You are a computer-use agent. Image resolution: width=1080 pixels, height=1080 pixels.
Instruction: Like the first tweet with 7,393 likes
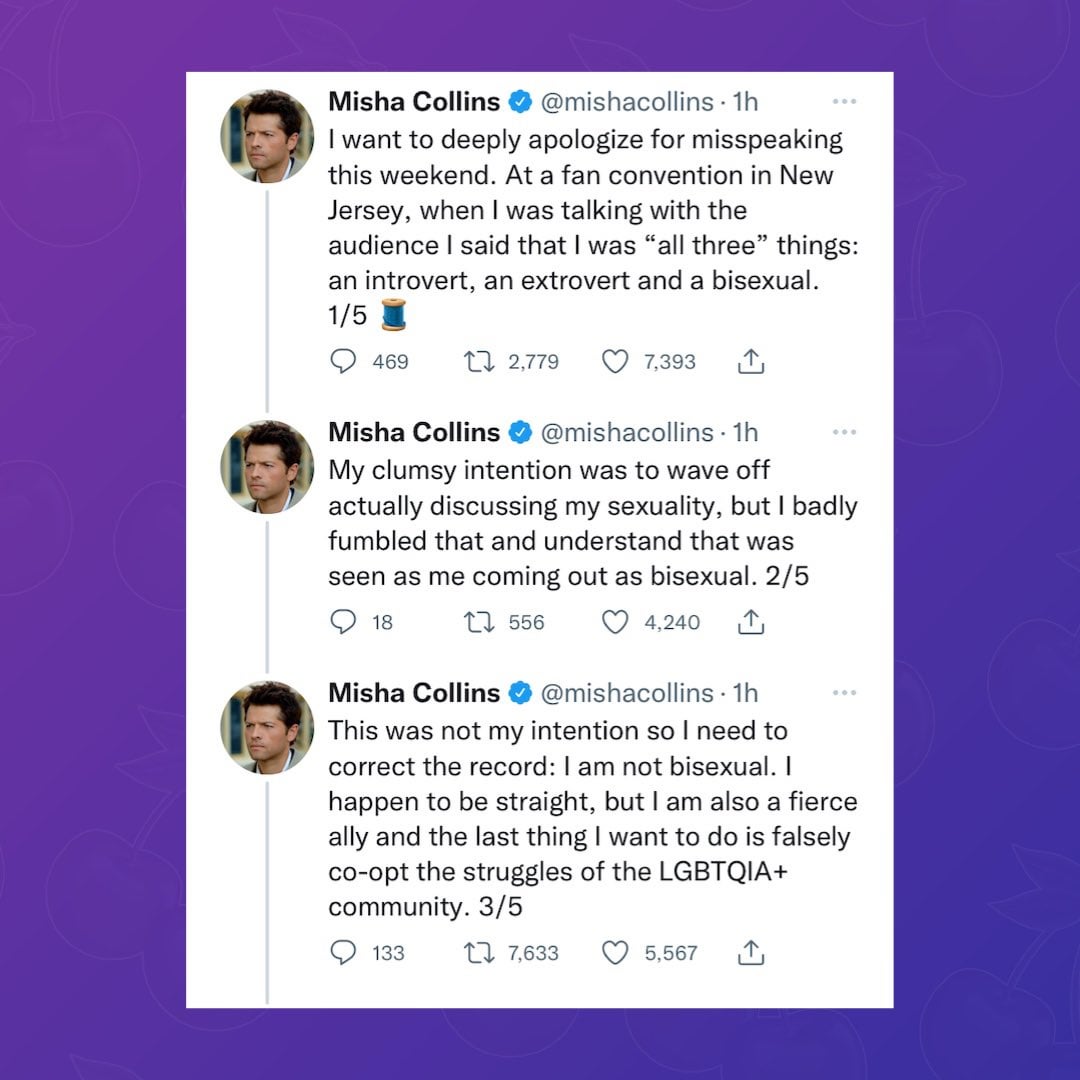point(614,361)
